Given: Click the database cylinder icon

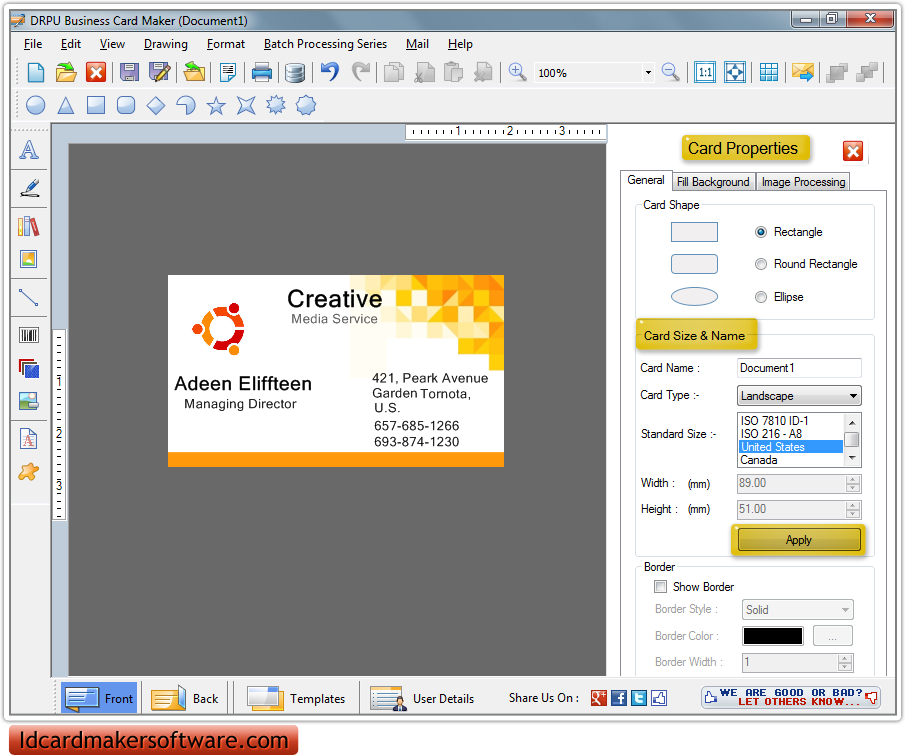Looking at the screenshot, I should click(x=295, y=73).
